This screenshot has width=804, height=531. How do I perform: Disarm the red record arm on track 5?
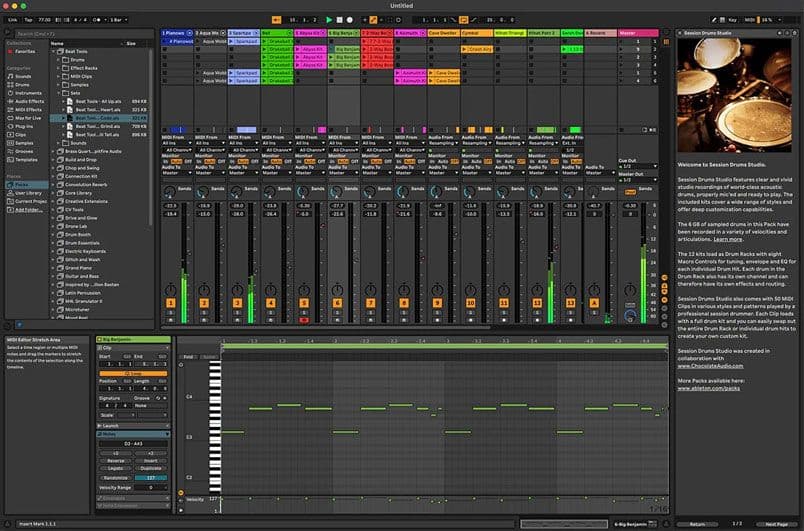[x=304, y=320]
